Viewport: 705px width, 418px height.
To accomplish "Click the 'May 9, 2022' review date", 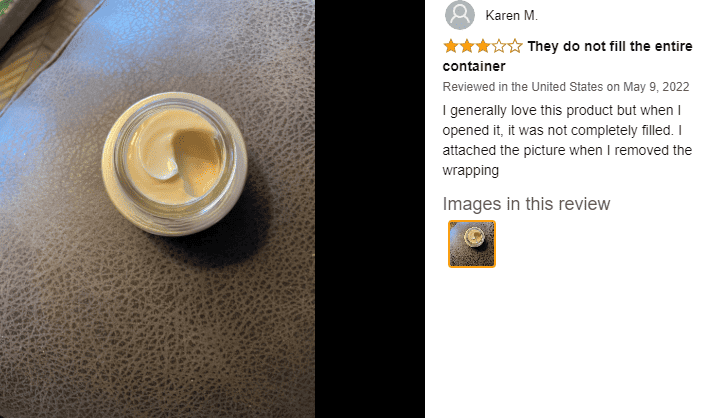I will [656, 87].
